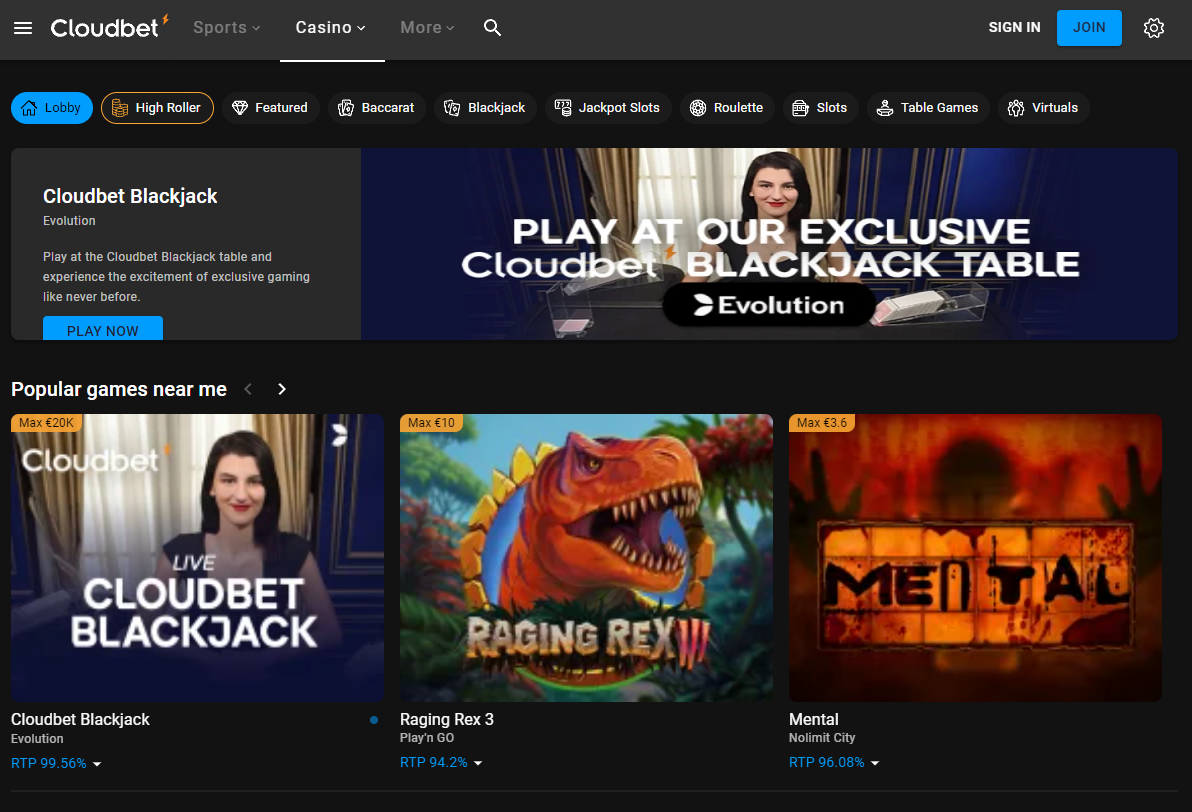Click the exclusive blackjack table banner image
The image size is (1192, 812).
[769, 244]
